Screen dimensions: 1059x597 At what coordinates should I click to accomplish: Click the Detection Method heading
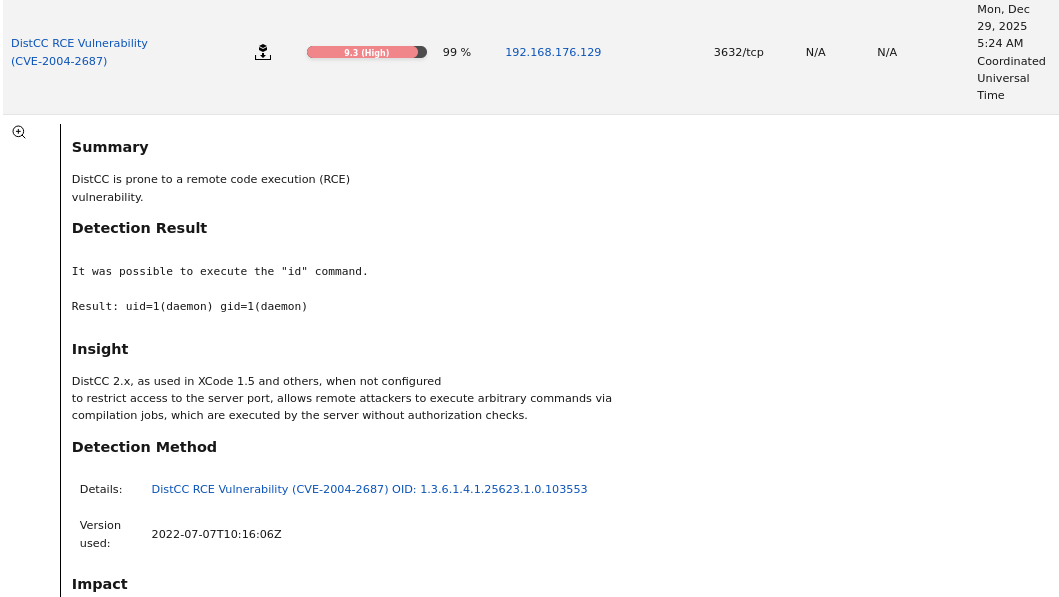(x=144, y=447)
